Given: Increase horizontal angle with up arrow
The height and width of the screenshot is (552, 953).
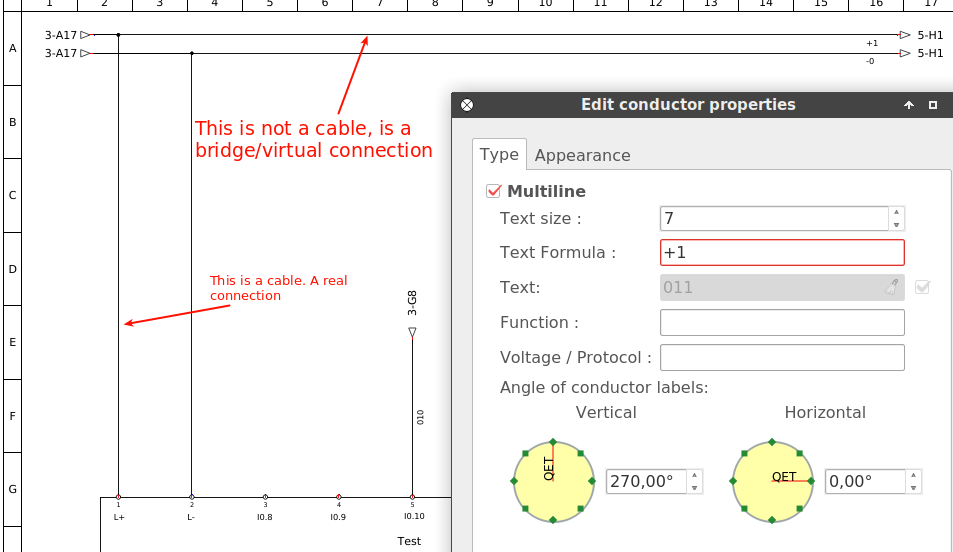Looking at the screenshot, I should pos(914,476).
